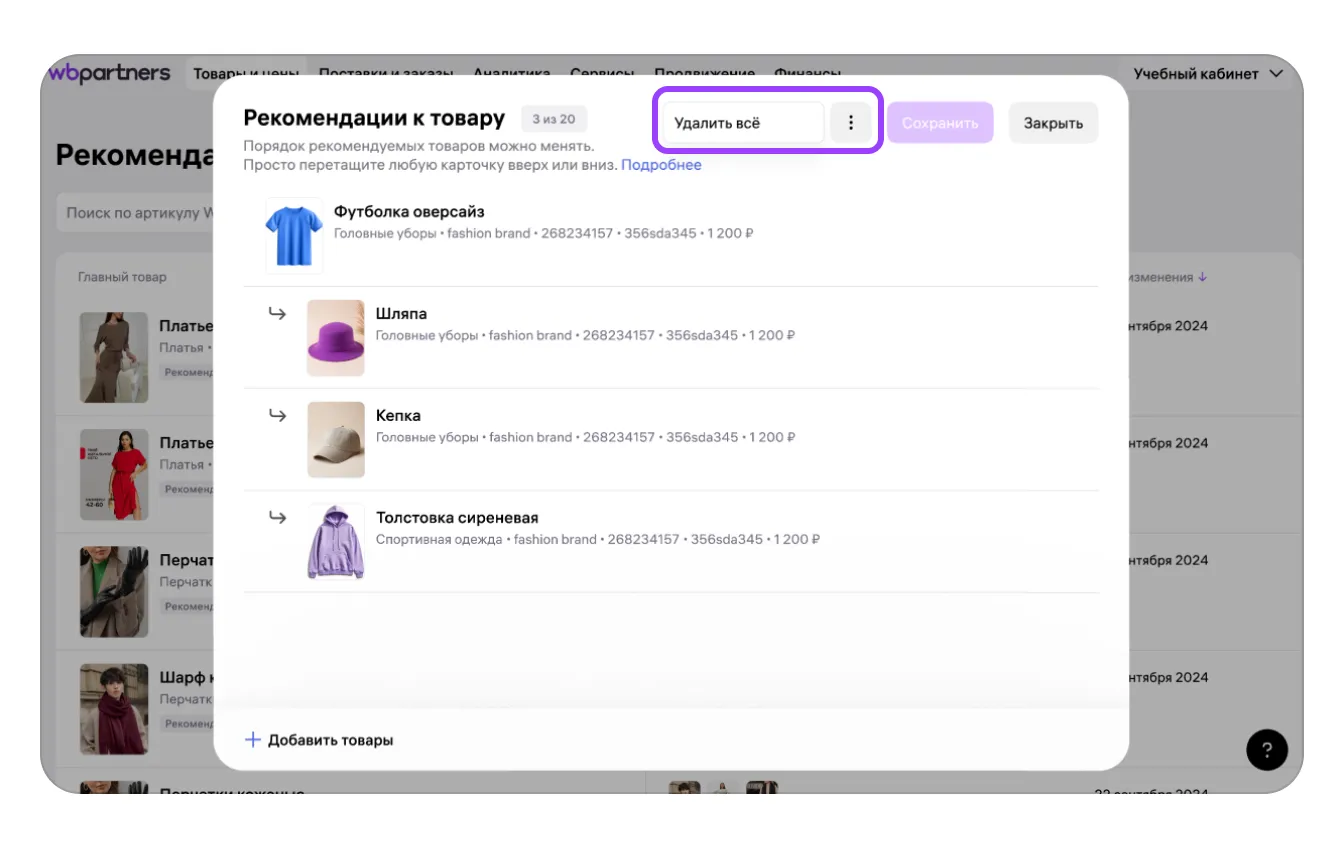
Task: Click the drag arrow icon beside Кепка
Action: 277,416
